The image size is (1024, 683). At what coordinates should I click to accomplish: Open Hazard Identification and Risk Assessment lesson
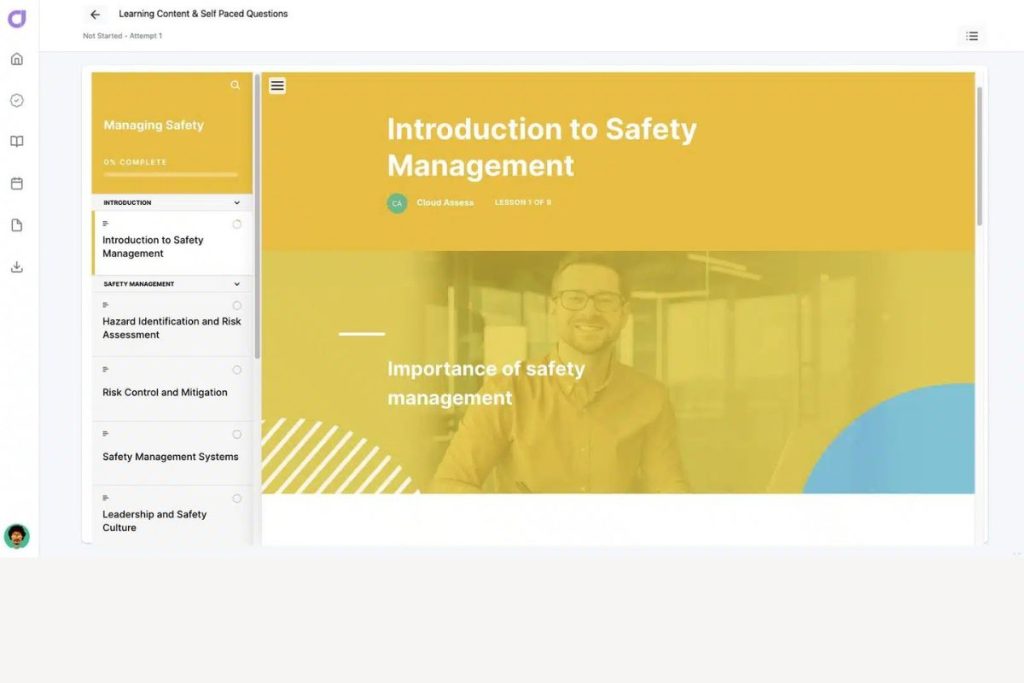172,324
